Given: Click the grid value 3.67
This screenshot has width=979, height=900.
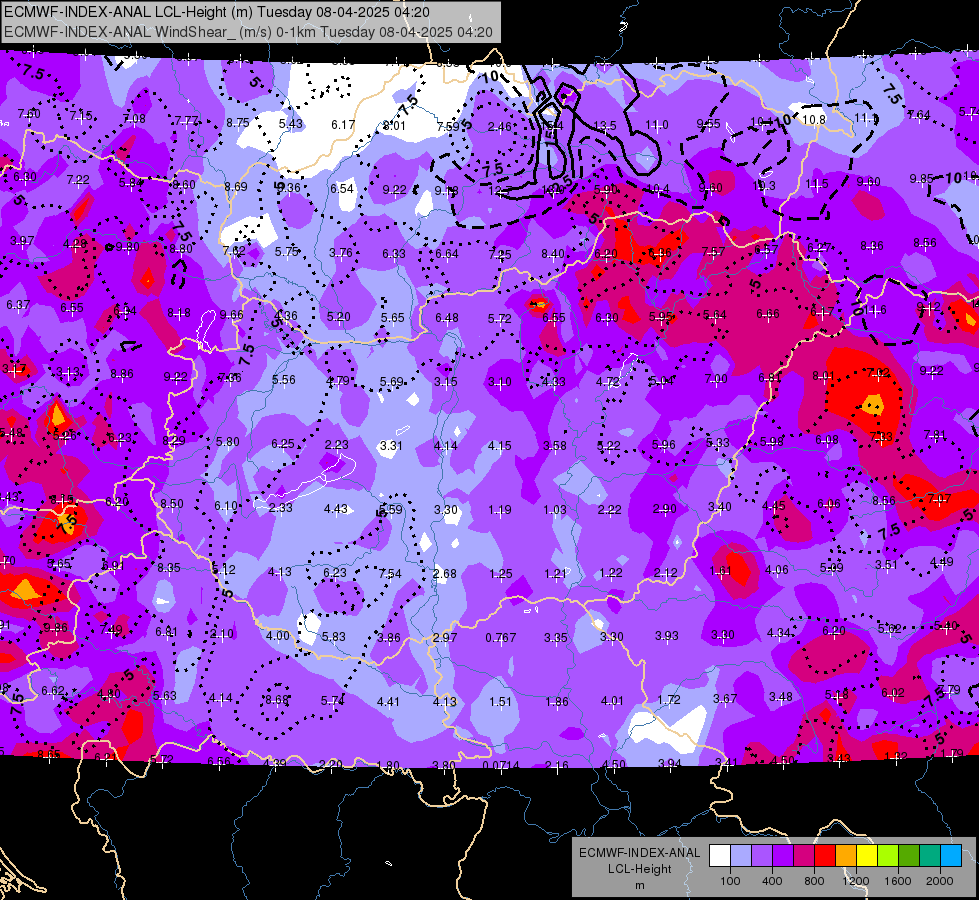Looking at the screenshot, I should [725, 698].
